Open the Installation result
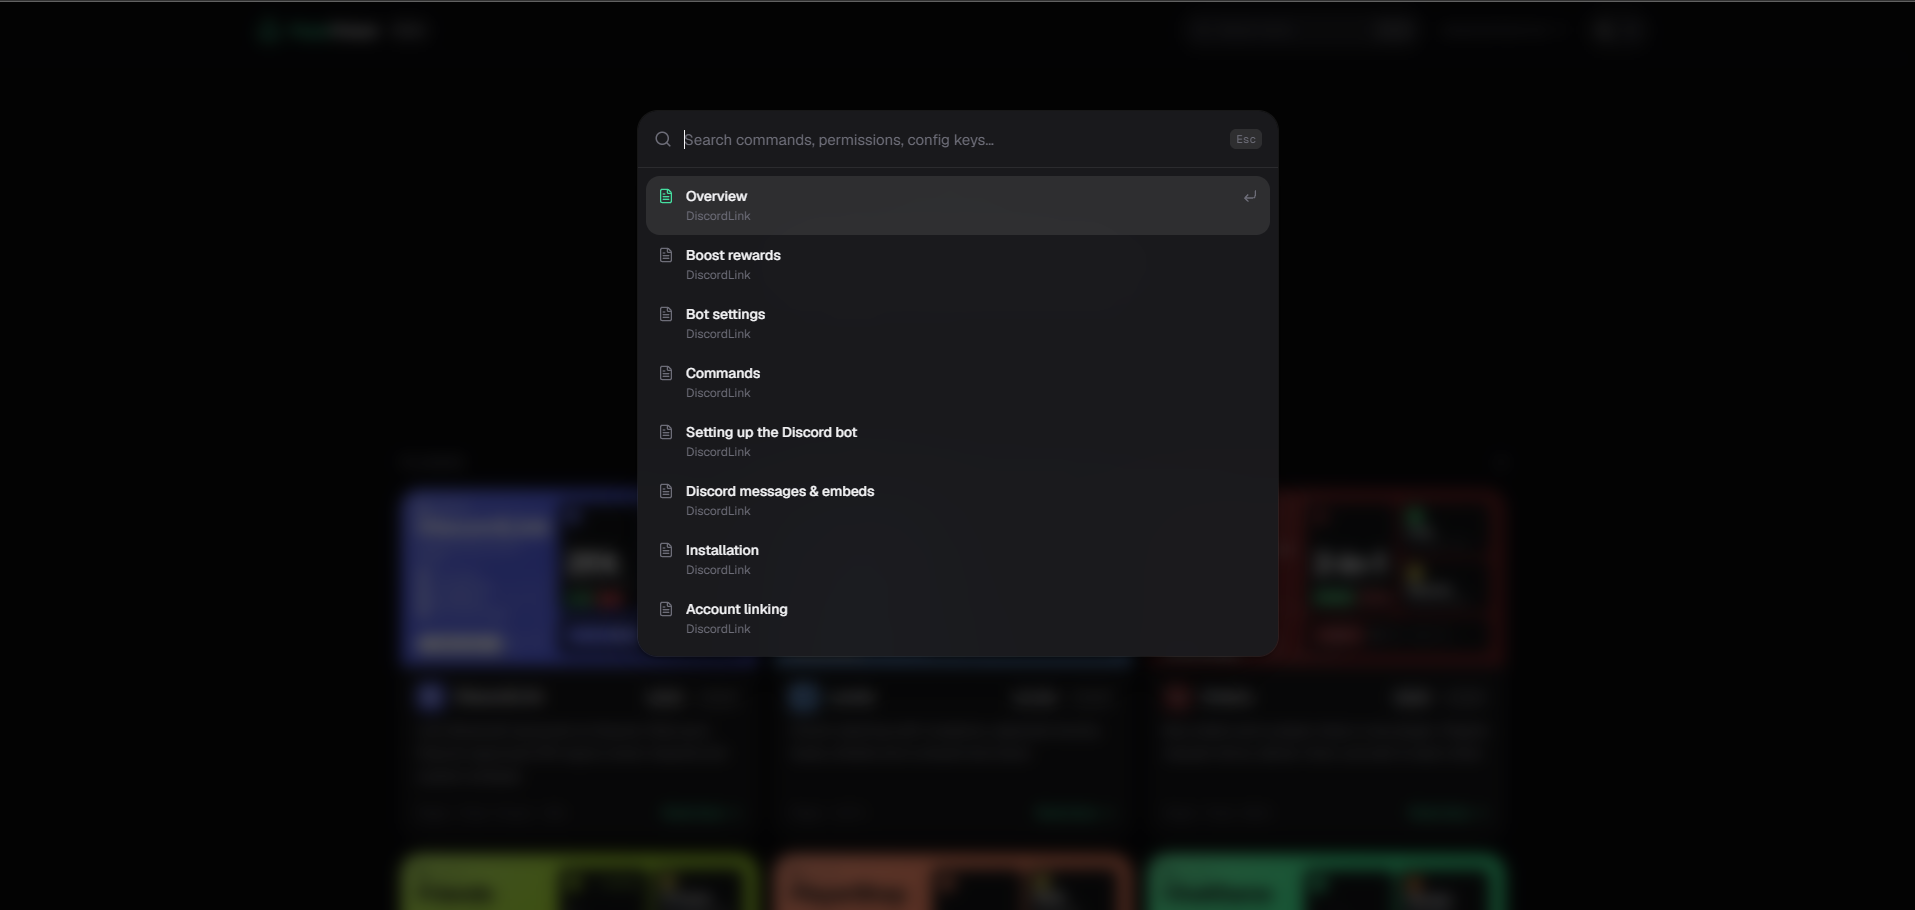1915x910 pixels. click(958, 560)
